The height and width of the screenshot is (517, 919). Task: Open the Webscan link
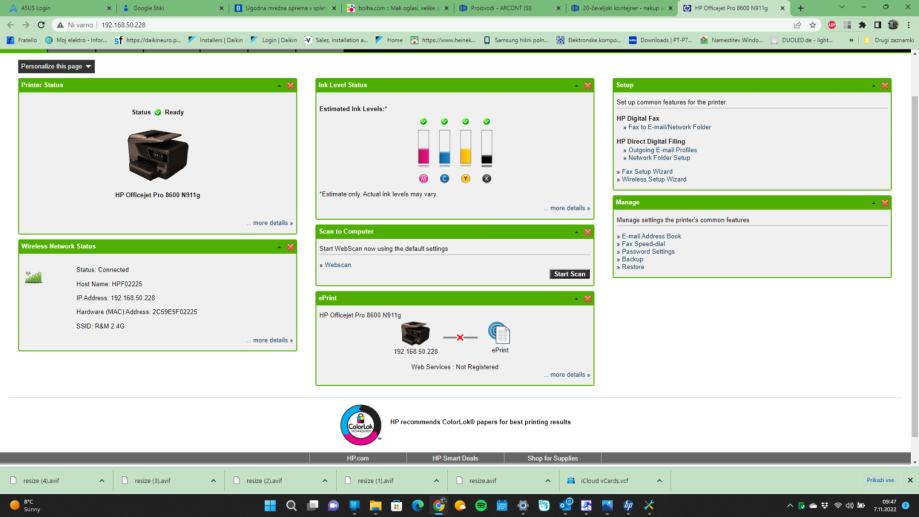pos(338,265)
